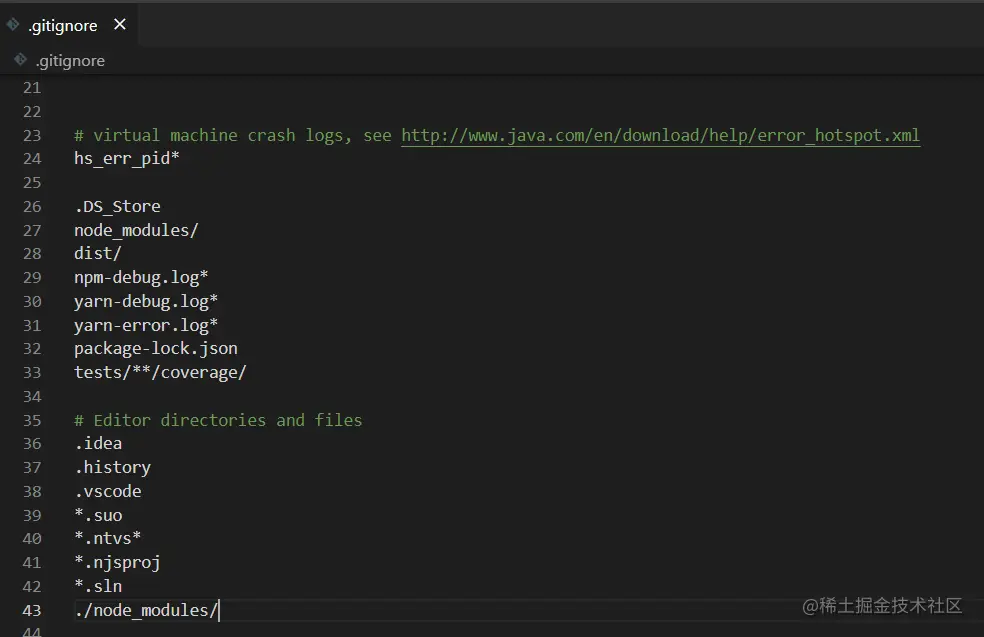The height and width of the screenshot is (637, 984).
Task: Click the '.idea' entry
Action: tap(99, 444)
